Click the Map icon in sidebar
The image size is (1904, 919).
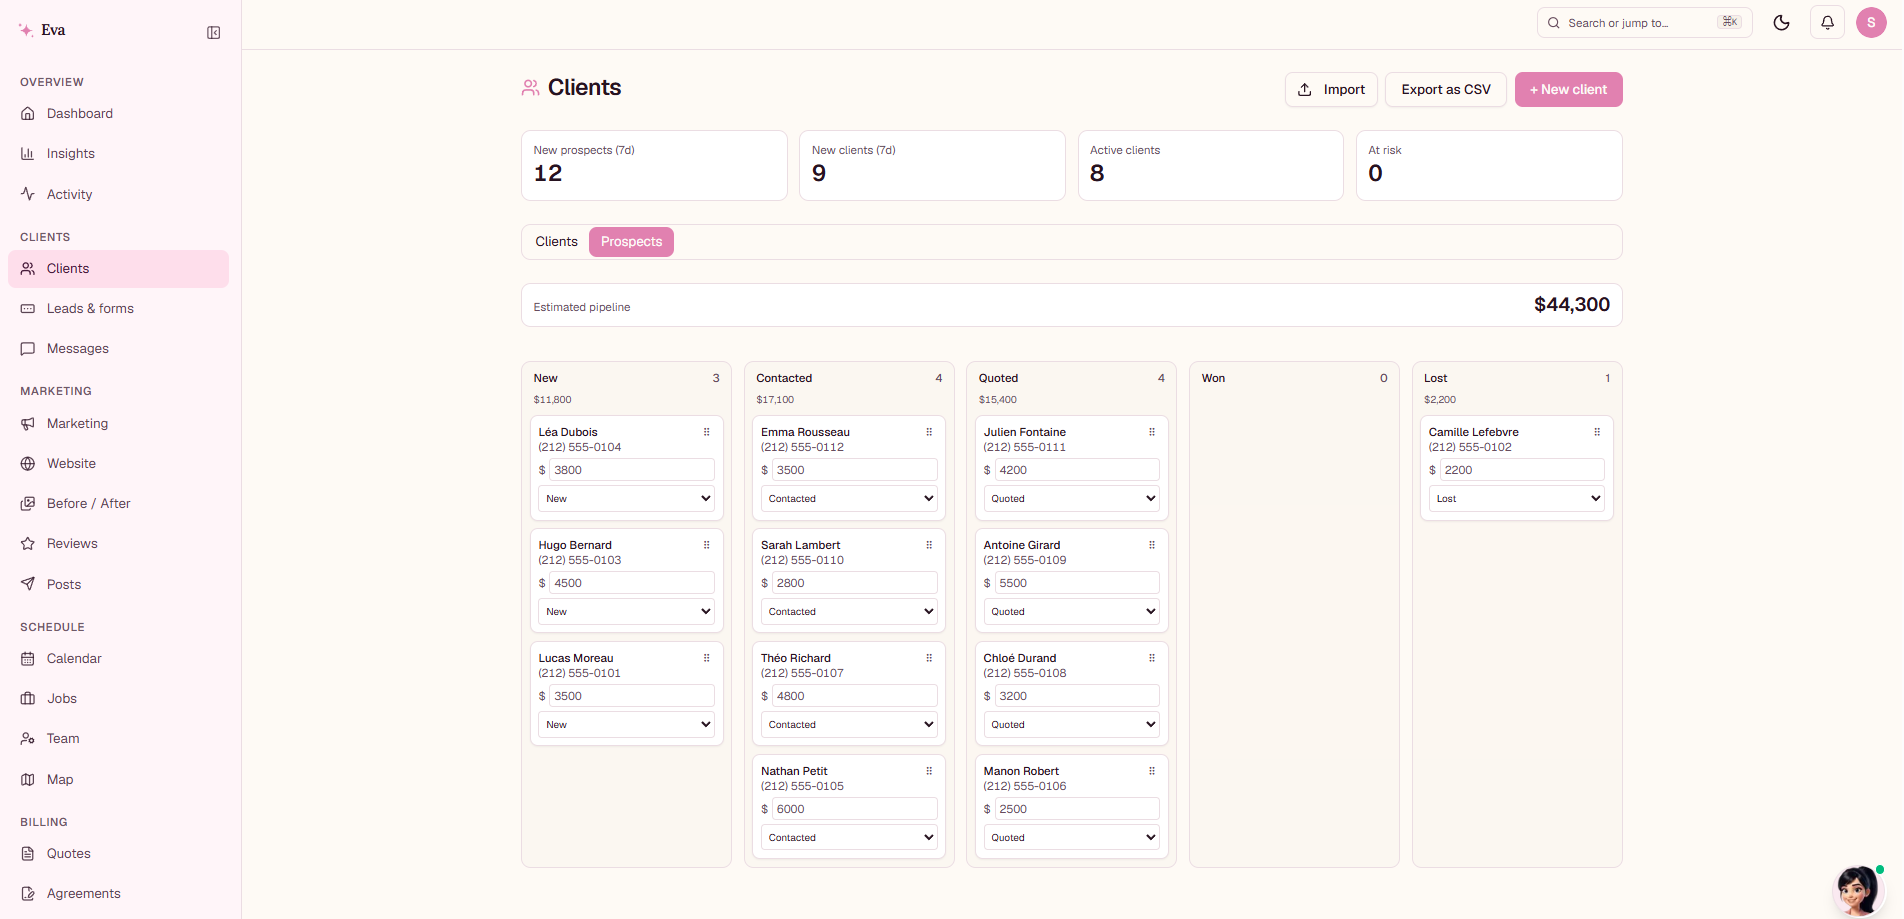28,779
